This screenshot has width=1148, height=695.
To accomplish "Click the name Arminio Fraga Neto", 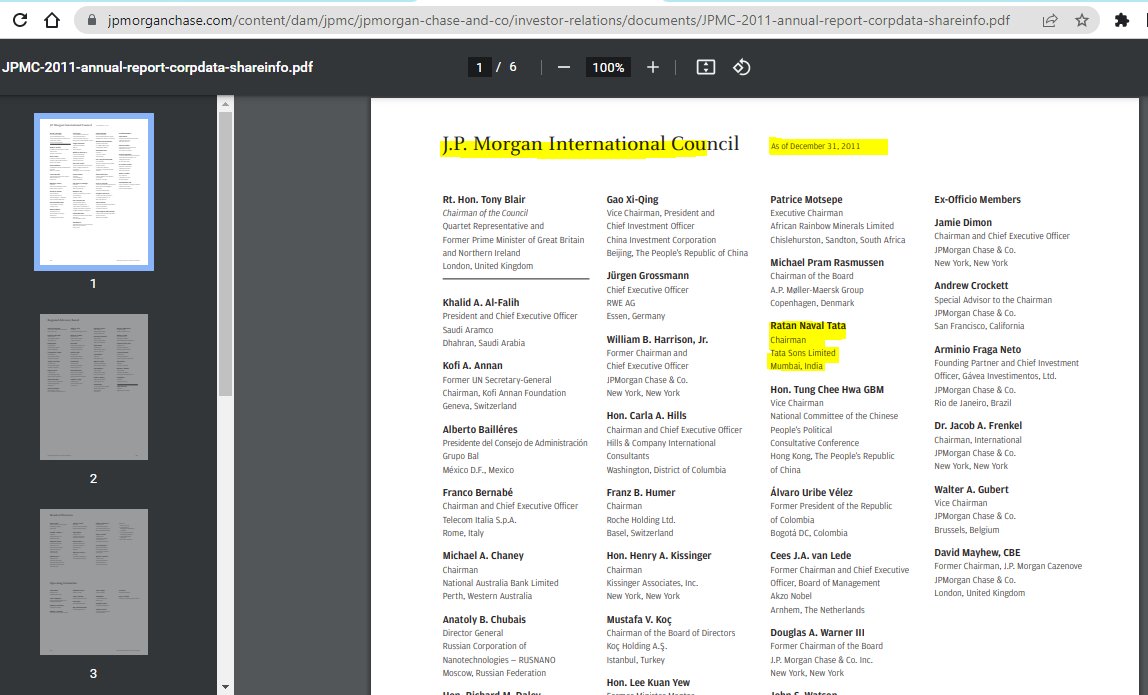I will (977, 350).
